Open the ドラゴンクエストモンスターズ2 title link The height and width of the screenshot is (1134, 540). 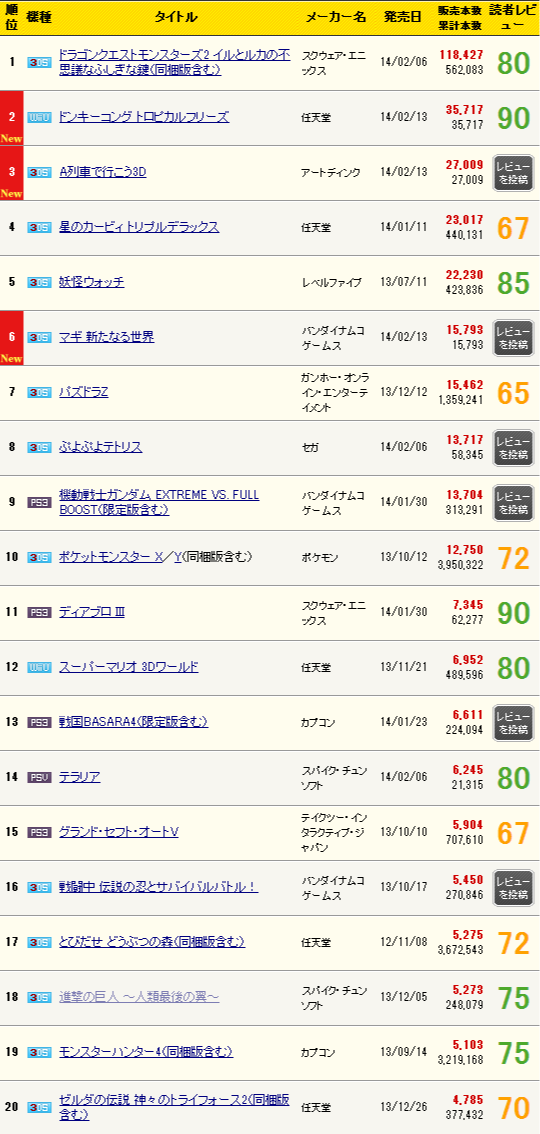[174, 62]
